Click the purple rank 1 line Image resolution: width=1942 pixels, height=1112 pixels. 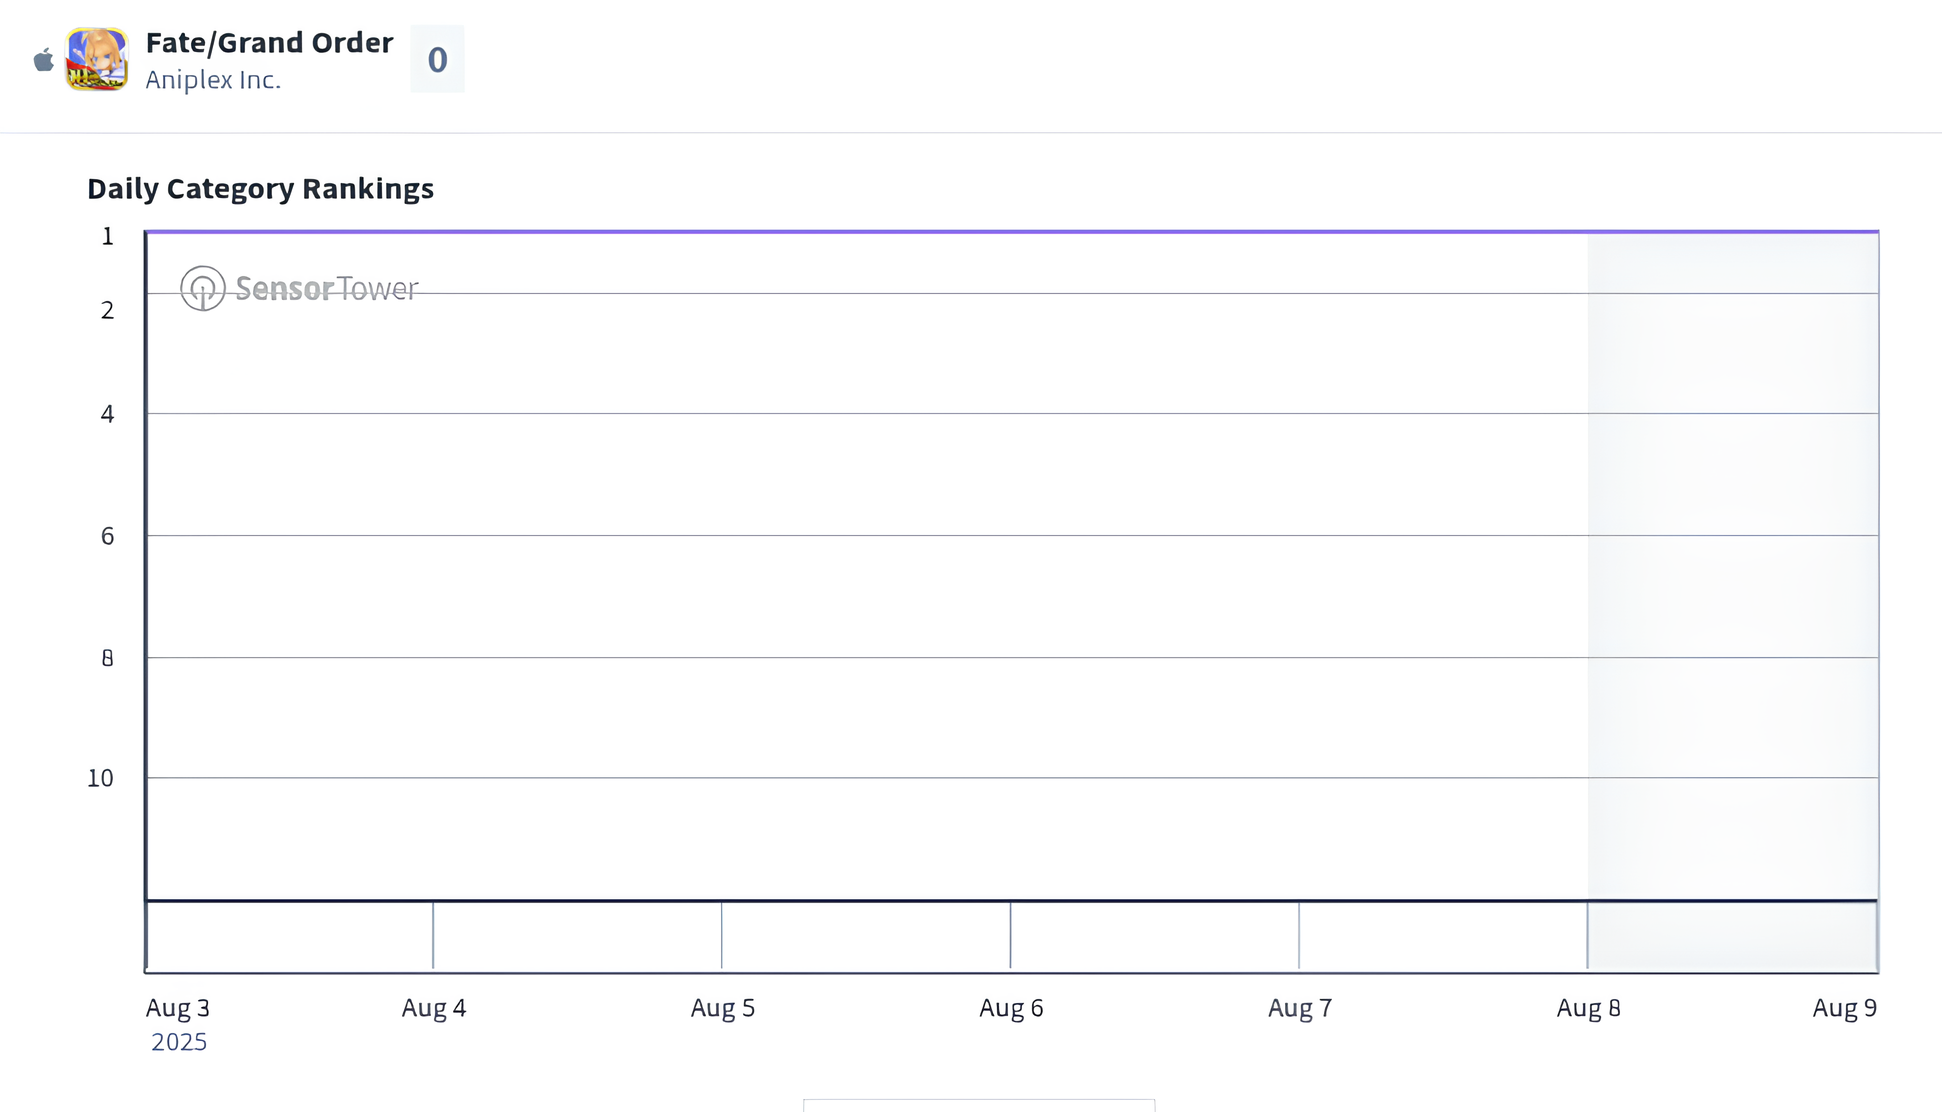(1012, 231)
